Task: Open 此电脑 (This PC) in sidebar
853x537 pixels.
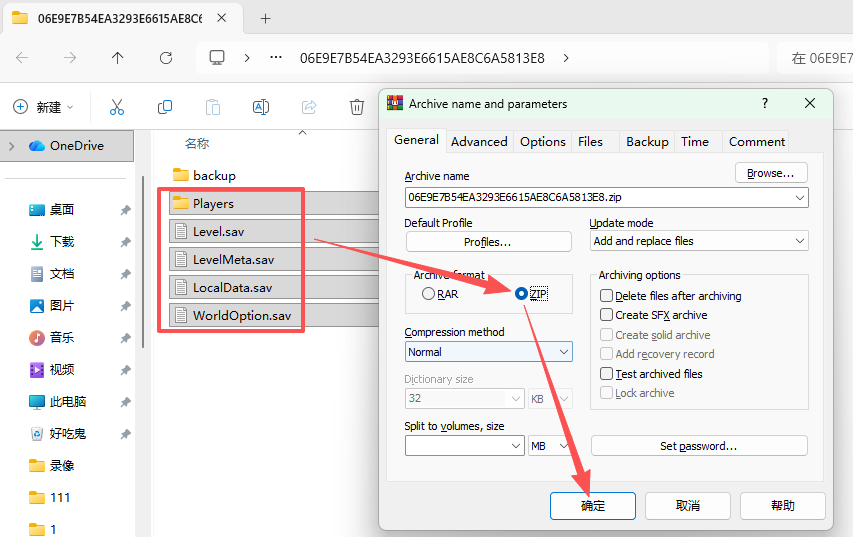Action: pyautogui.click(x=67, y=402)
